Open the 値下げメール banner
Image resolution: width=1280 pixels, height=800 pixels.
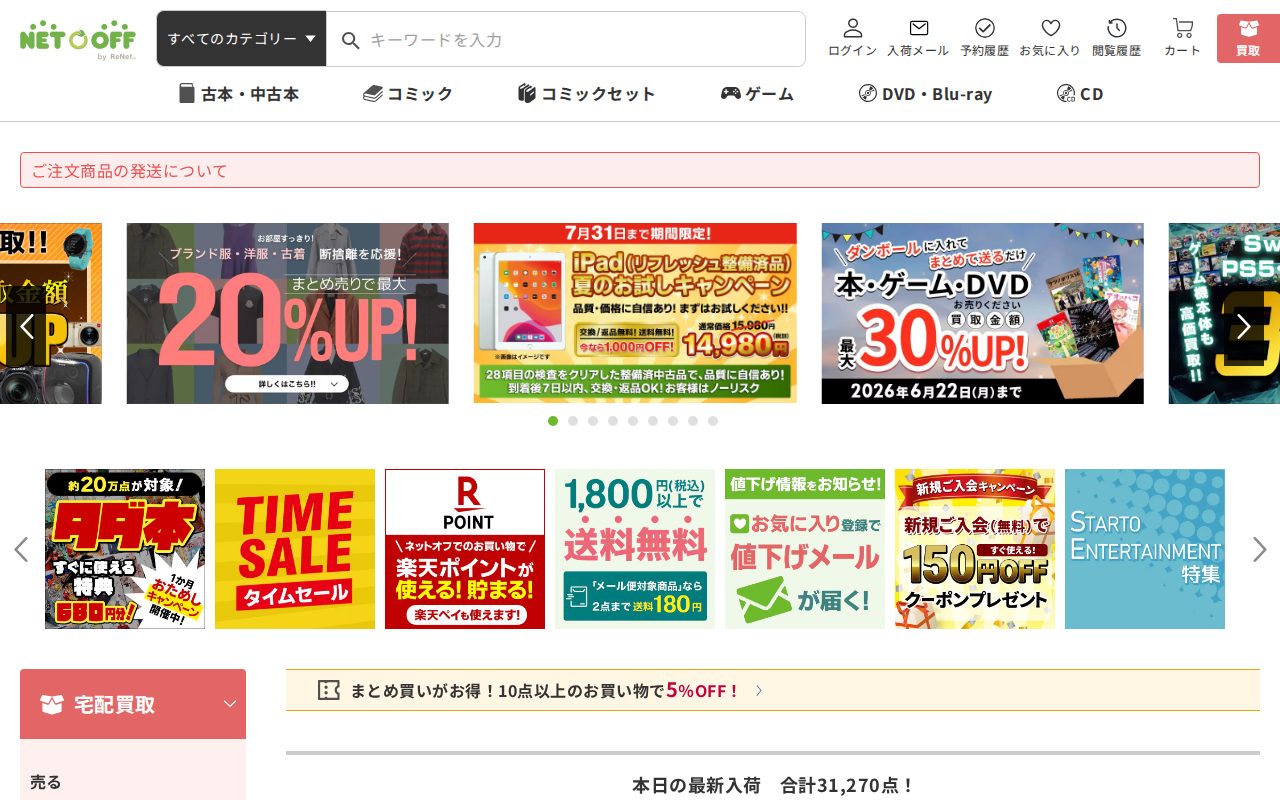coord(805,549)
